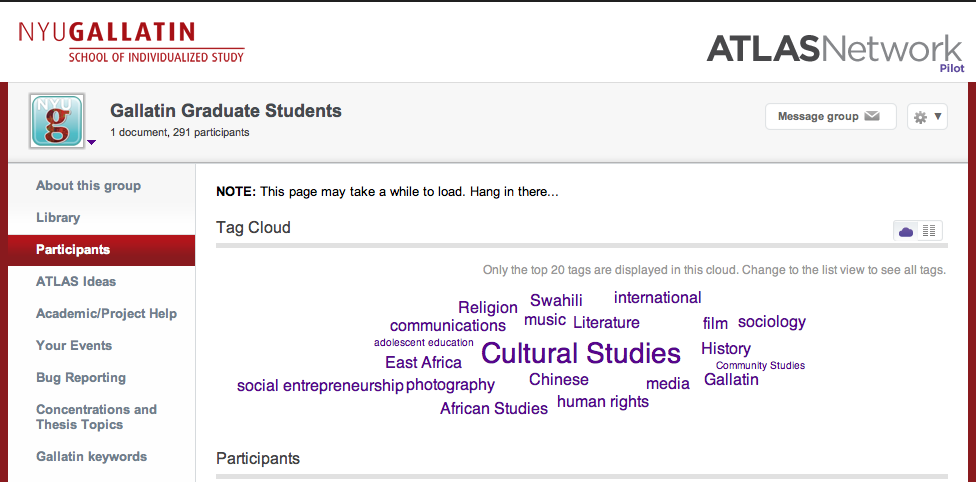This screenshot has width=976, height=482.
Task: Select the social entrepreneurship tag
Action: coord(321,386)
